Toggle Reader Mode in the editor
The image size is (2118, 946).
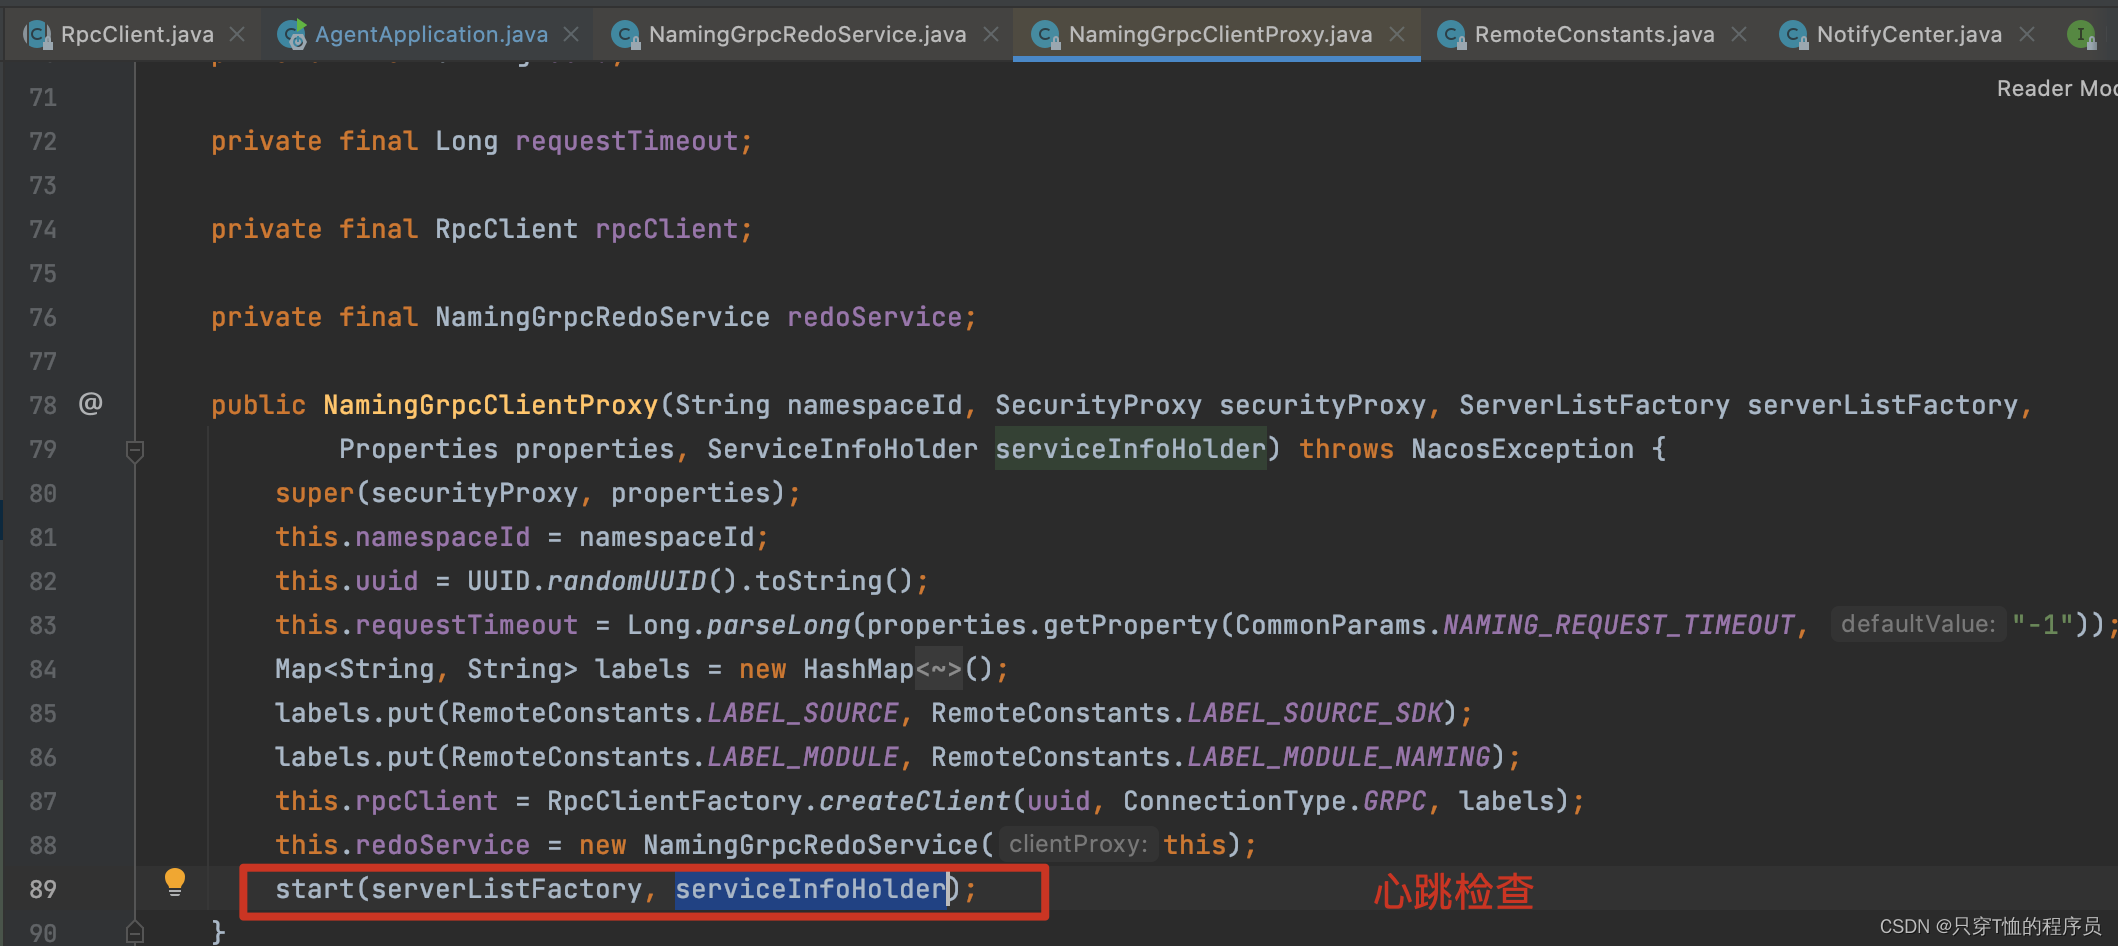click(2056, 88)
